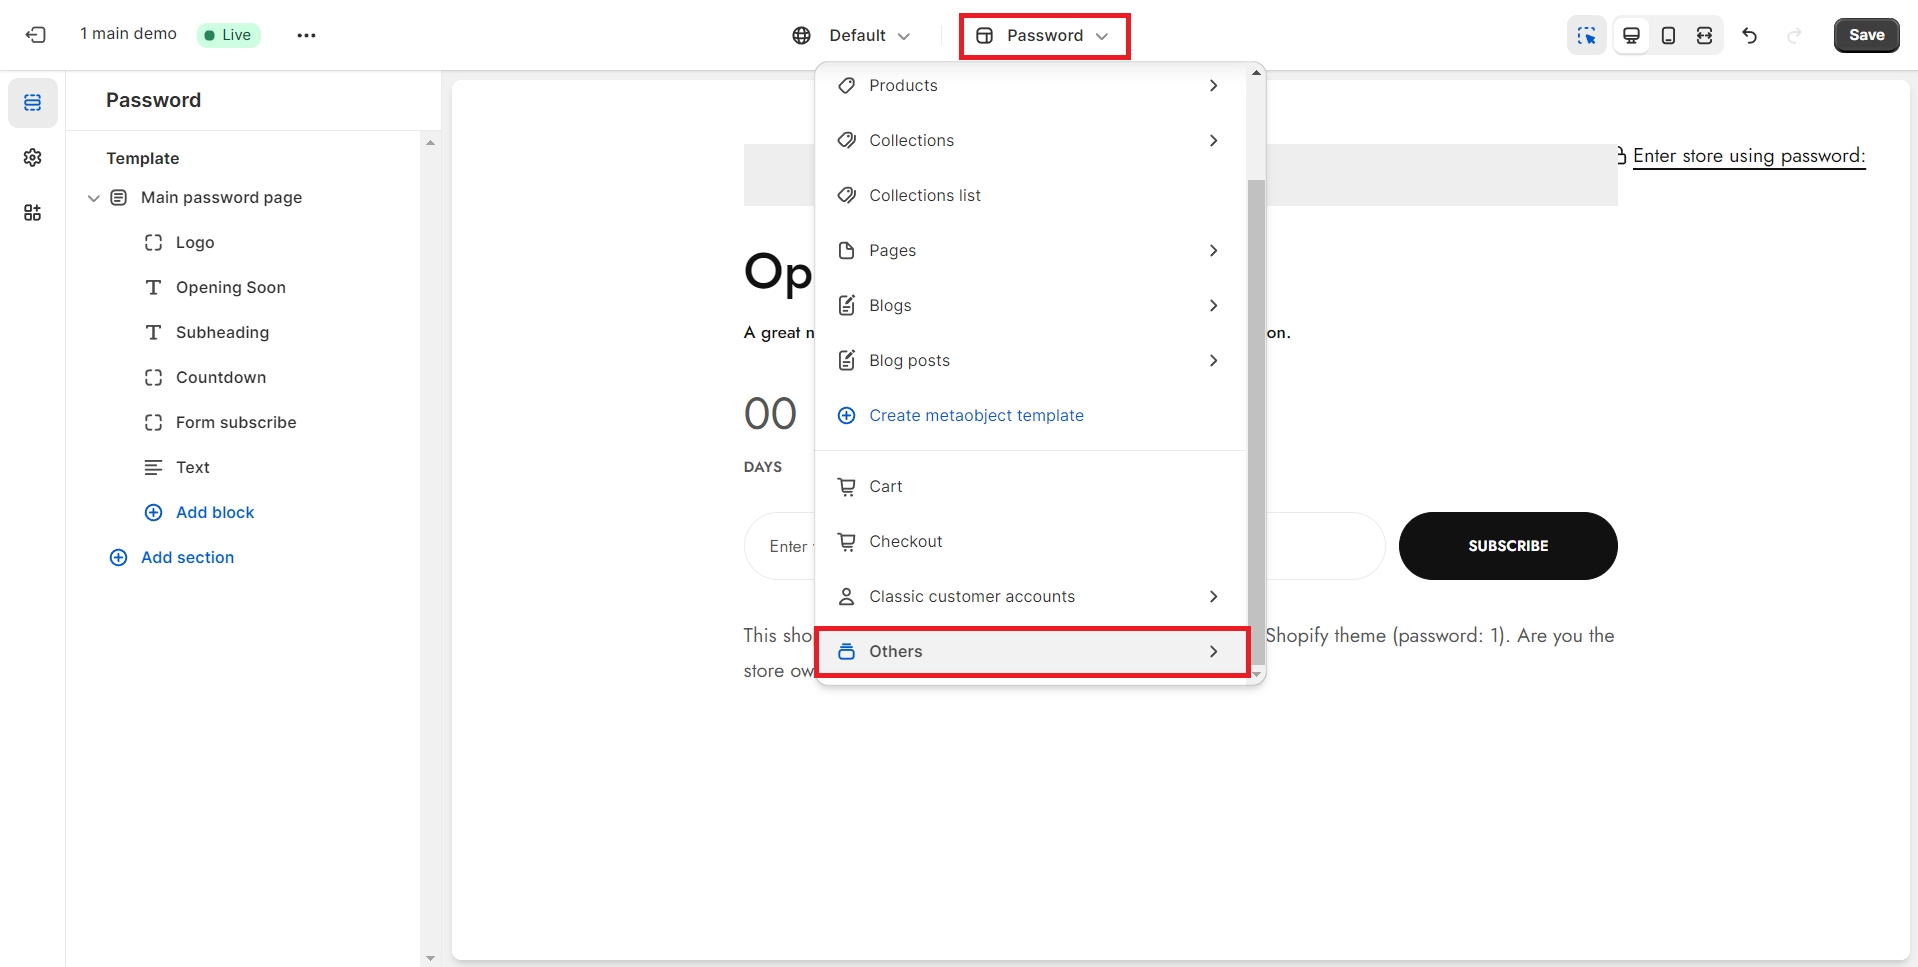The height and width of the screenshot is (967, 1918).
Task: Open the Theme settings gear icon
Action: point(33,158)
